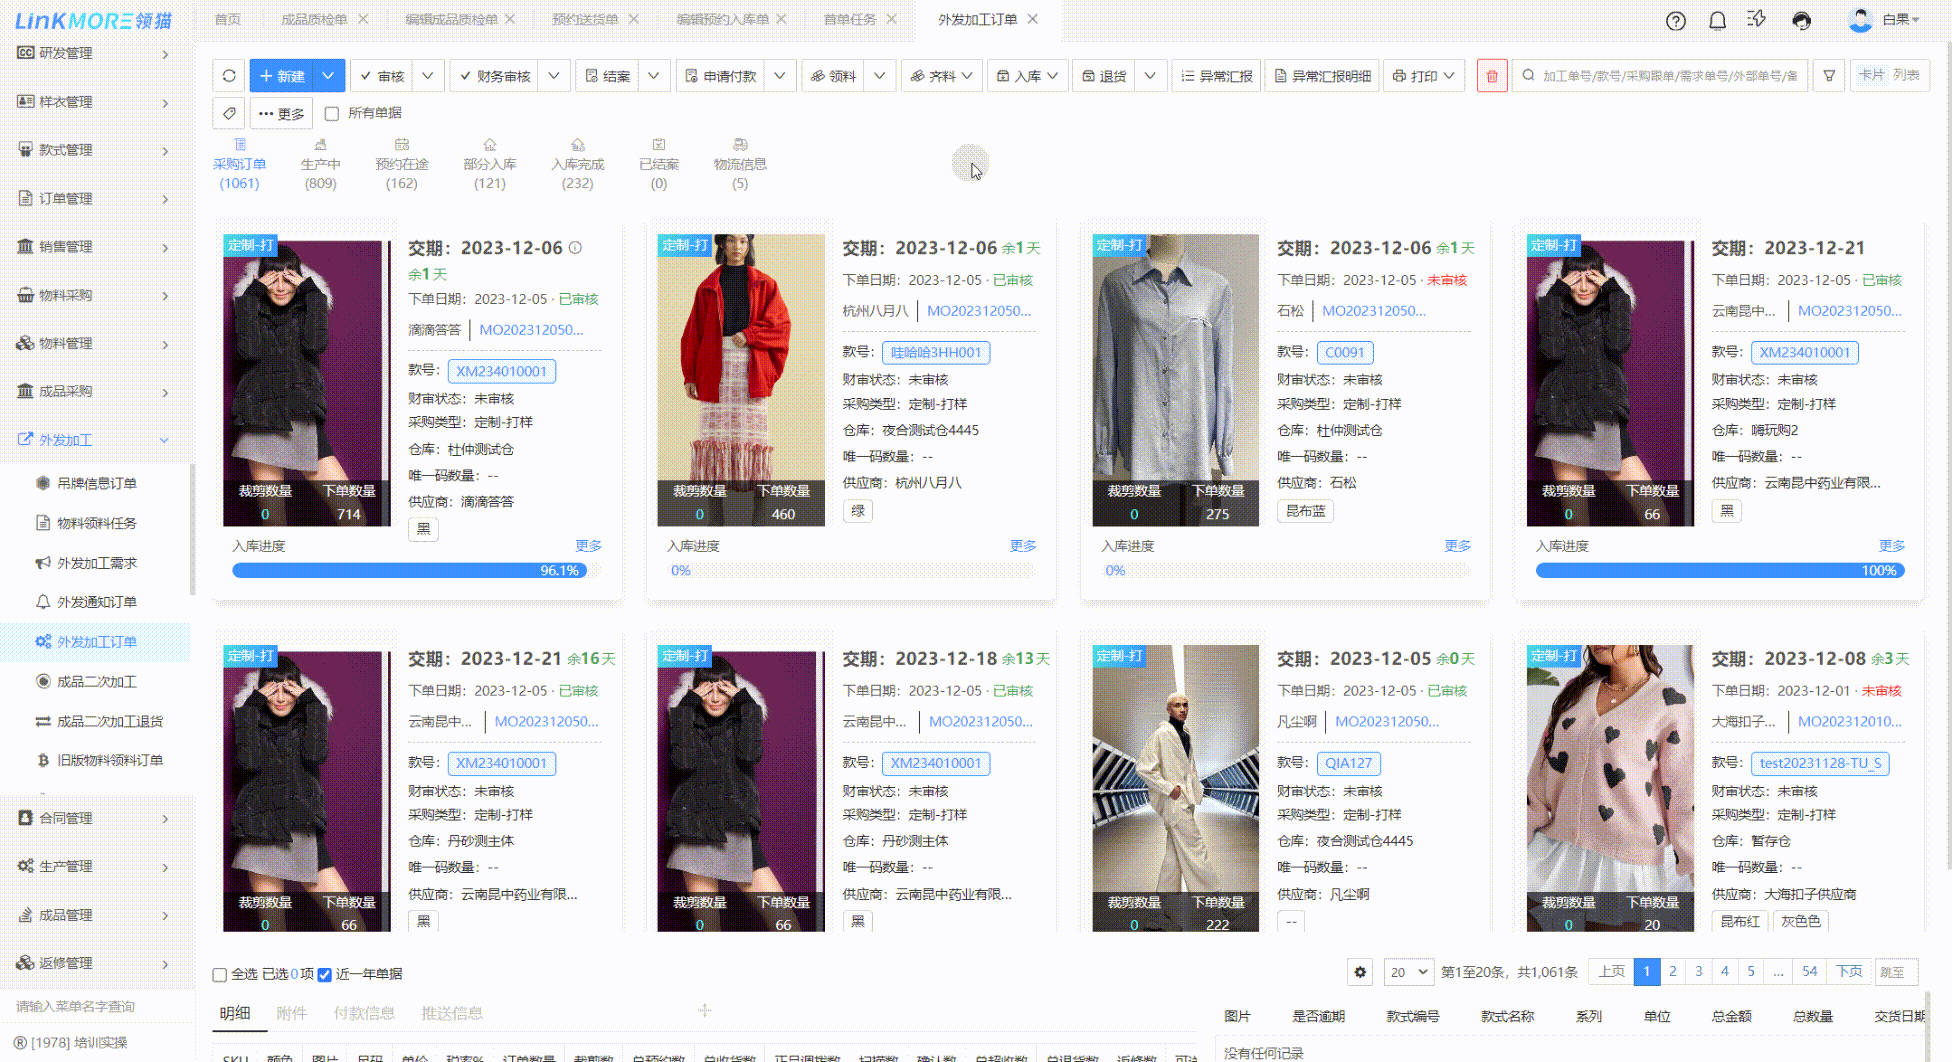Viewport: 1952px width, 1062px height.
Task: Open the help question mark icon
Action: click(x=1676, y=20)
